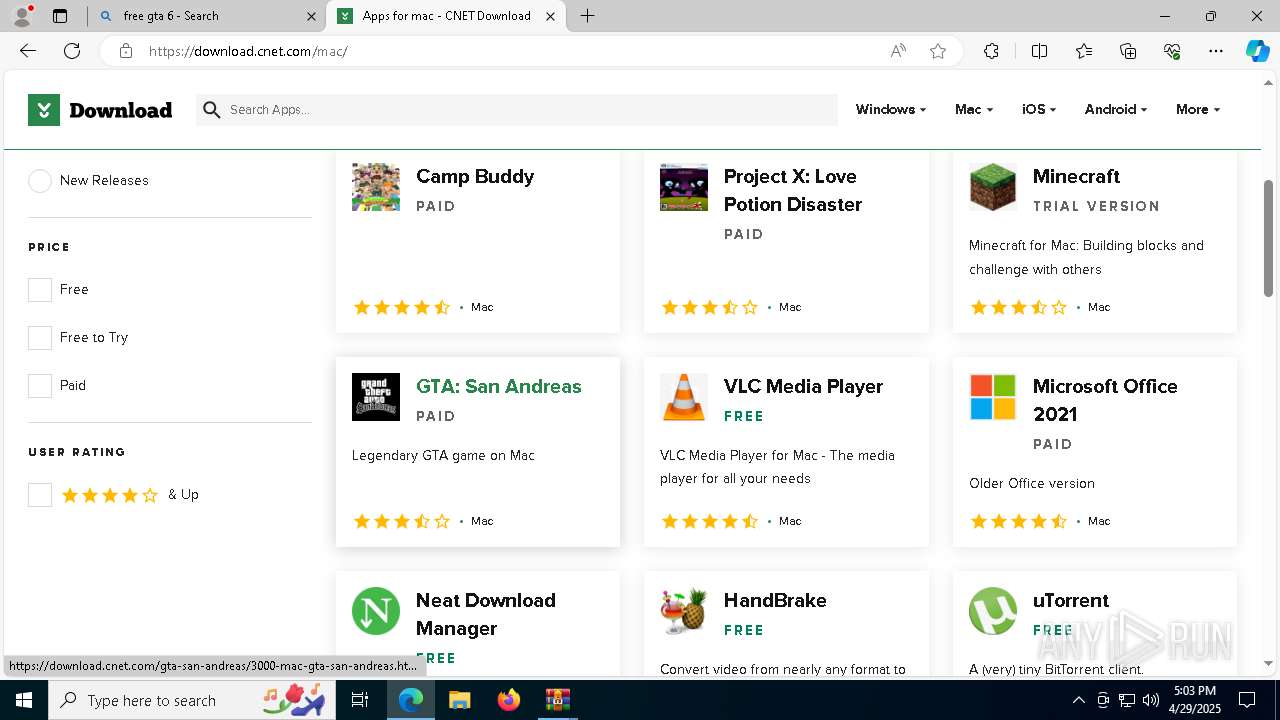This screenshot has height=720, width=1280.
Task: Click the page vertical scrollbar thumb
Action: click(x=1269, y=238)
